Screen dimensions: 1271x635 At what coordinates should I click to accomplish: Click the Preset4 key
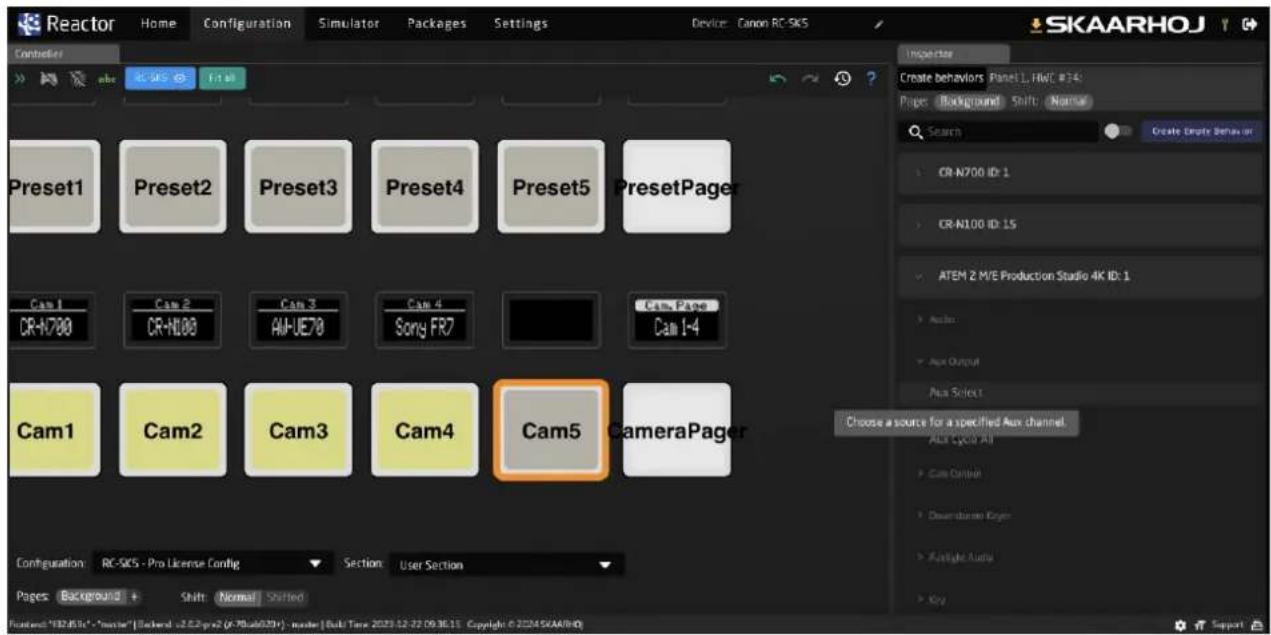click(x=425, y=187)
